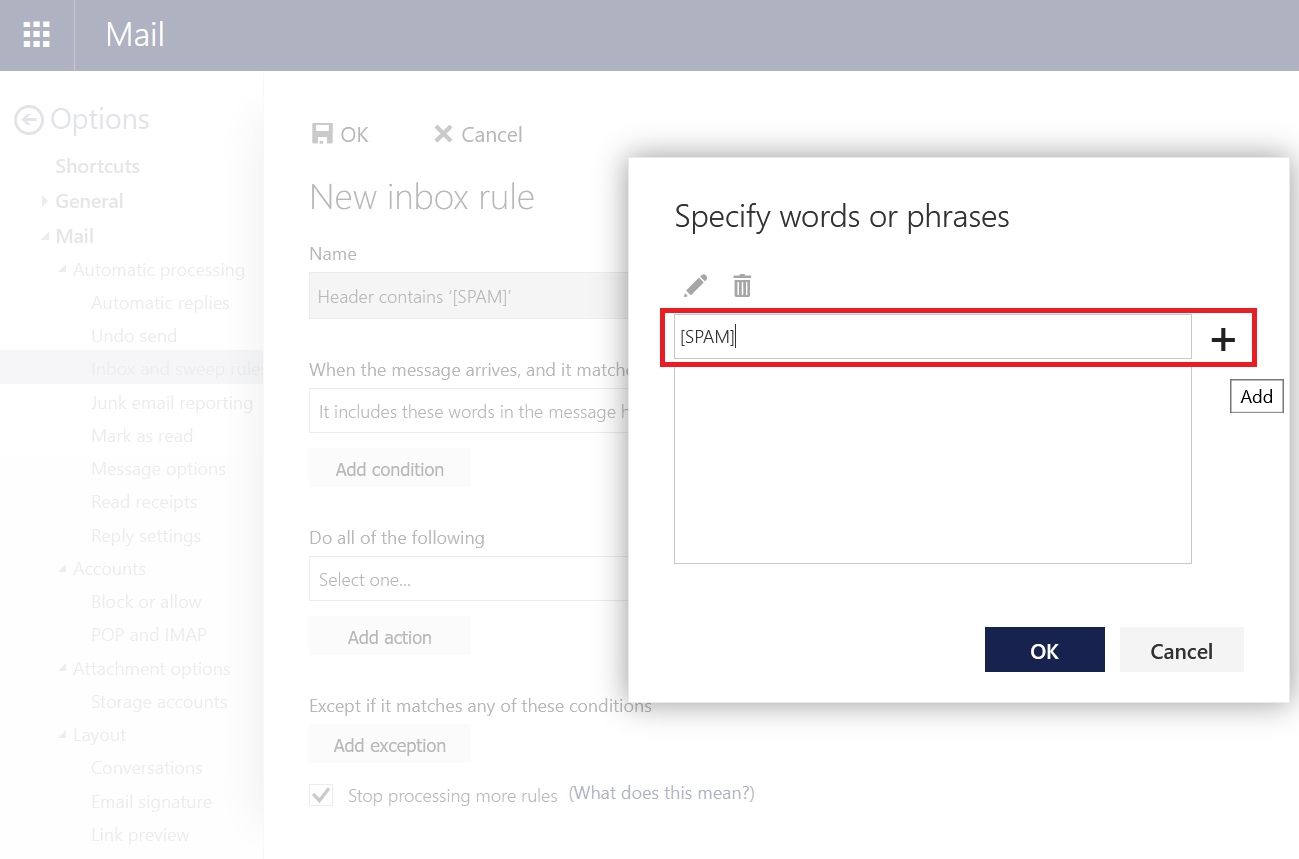Image resolution: width=1299 pixels, height=859 pixels.
Task: Open the 'What does this mean?' link
Action: point(661,794)
